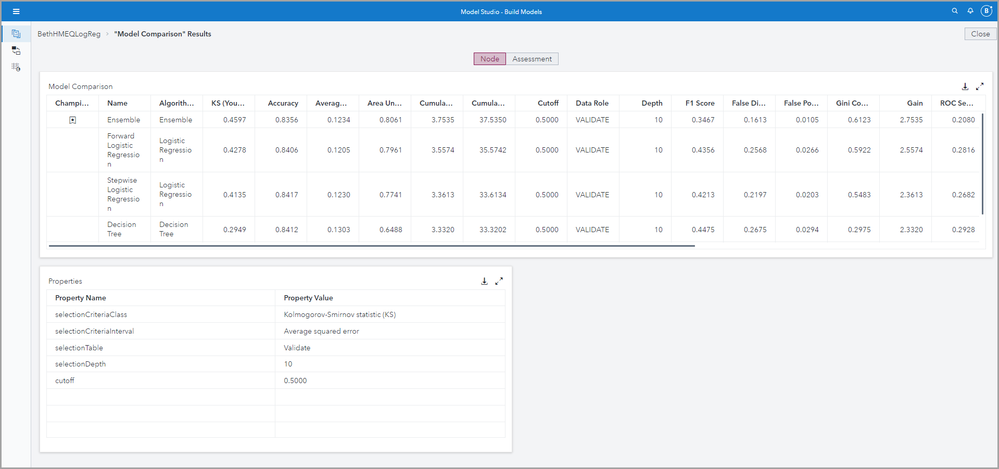The image size is (999, 469).
Task: Select the Data sidebar icon
Action: click(16, 34)
